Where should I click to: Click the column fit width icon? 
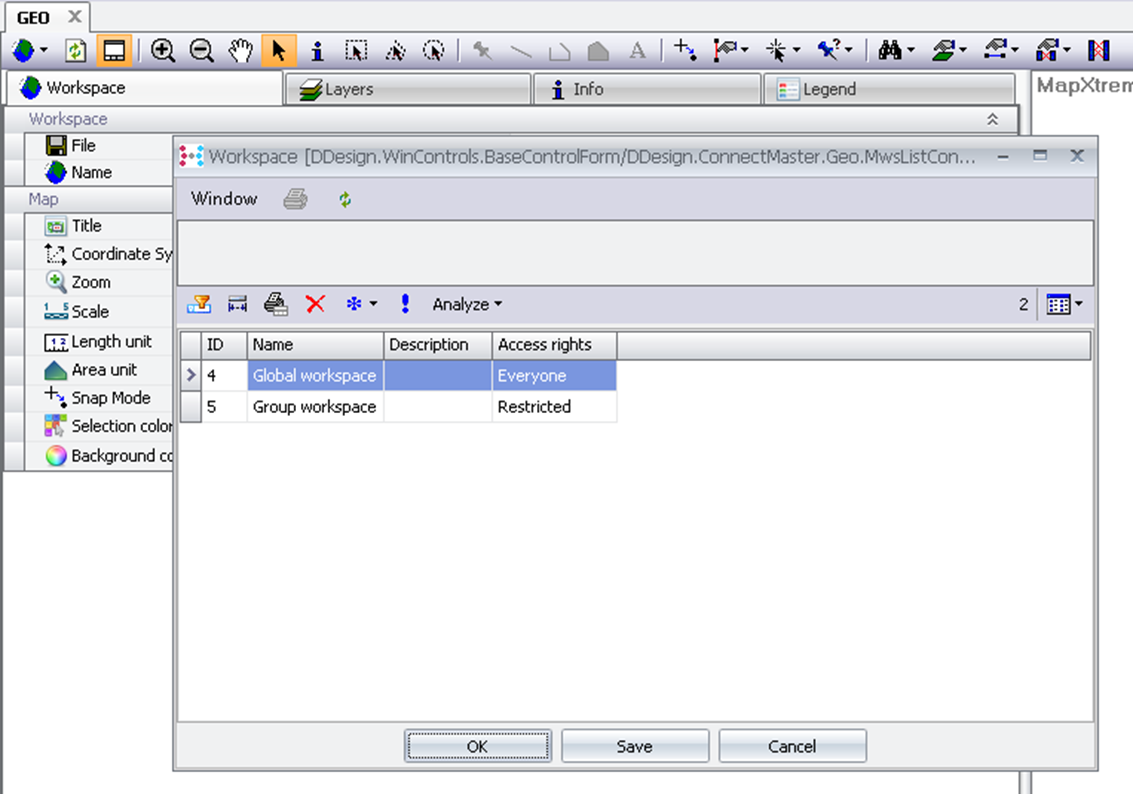point(237,304)
